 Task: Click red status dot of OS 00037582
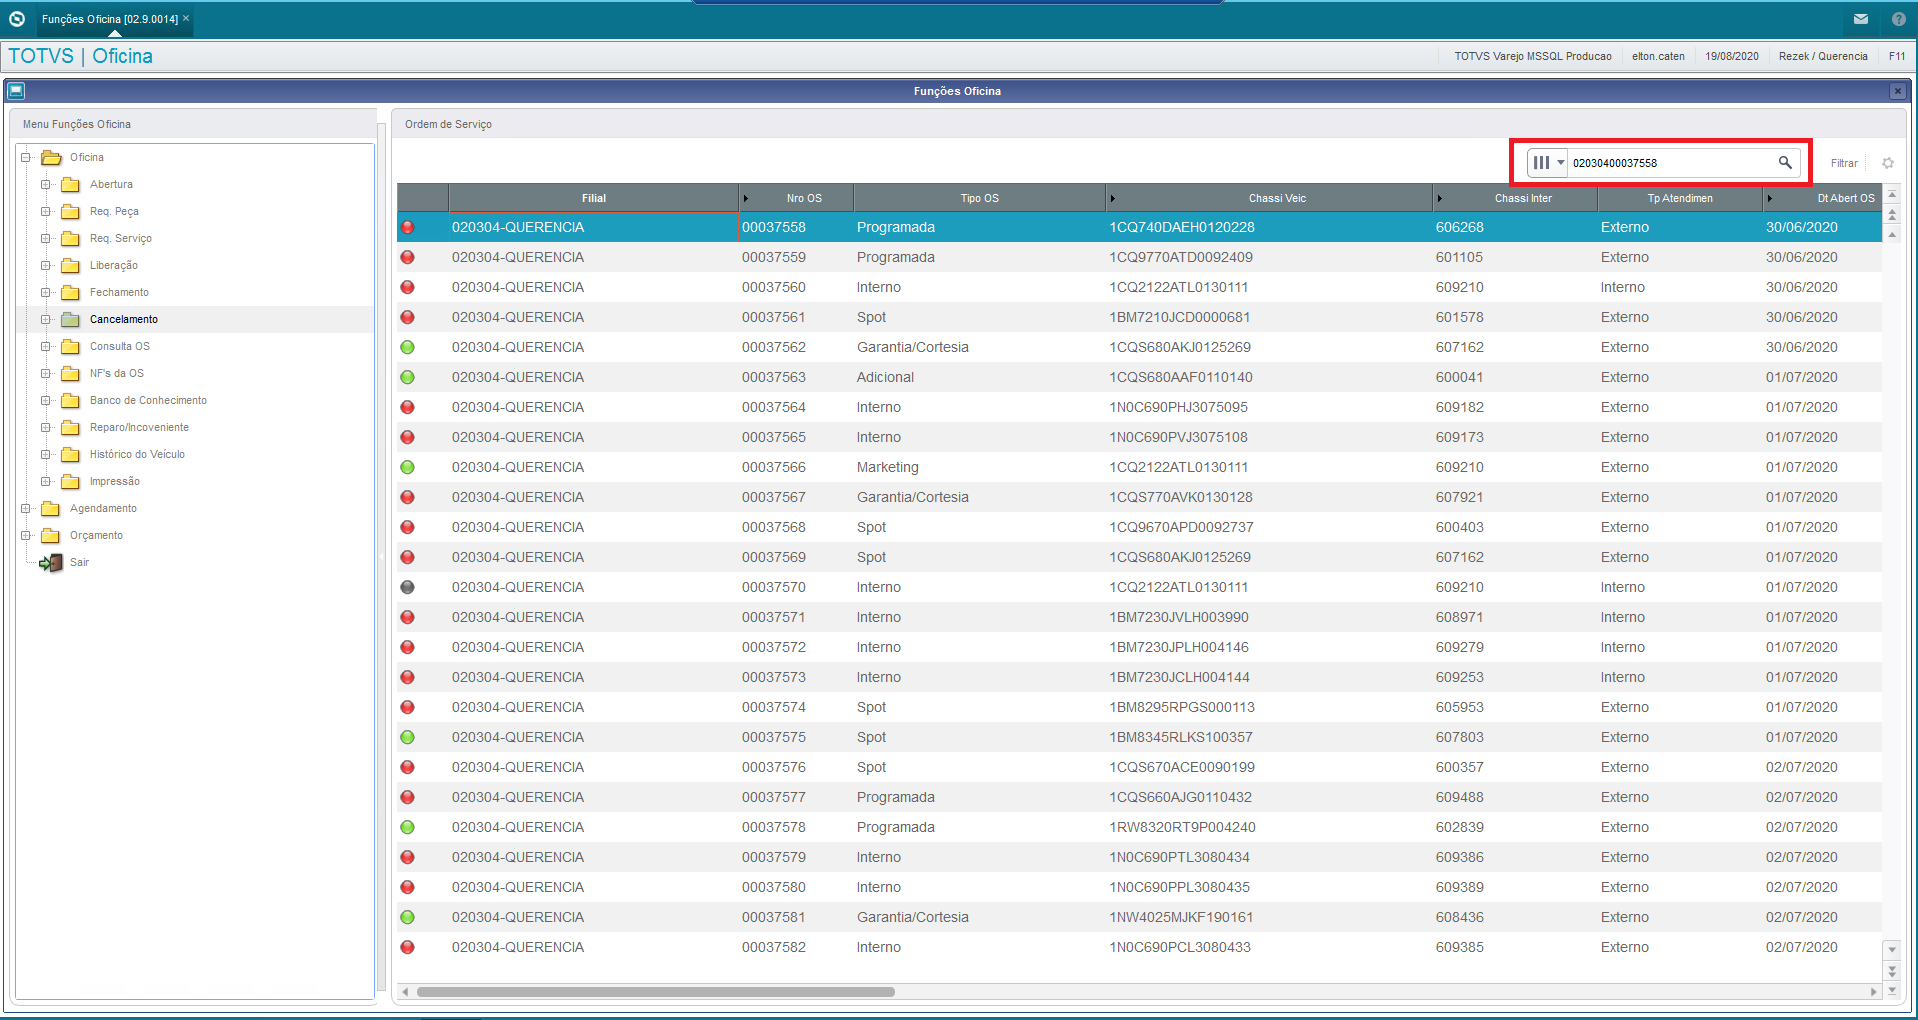(408, 947)
